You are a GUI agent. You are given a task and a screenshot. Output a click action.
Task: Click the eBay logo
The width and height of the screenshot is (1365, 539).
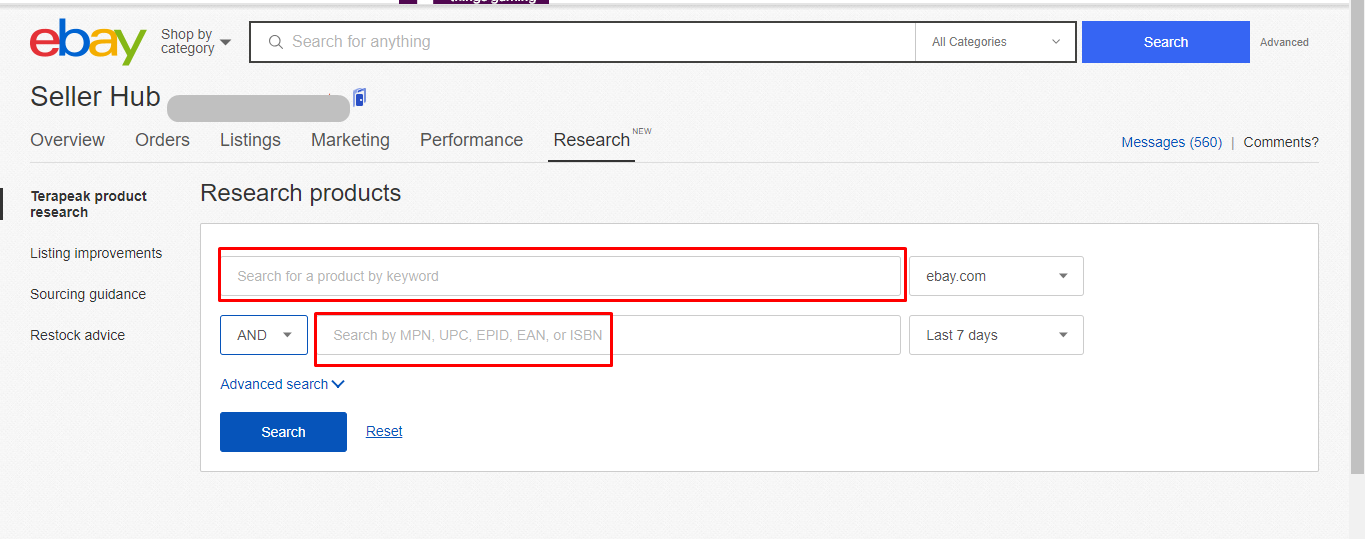coord(88,42)
